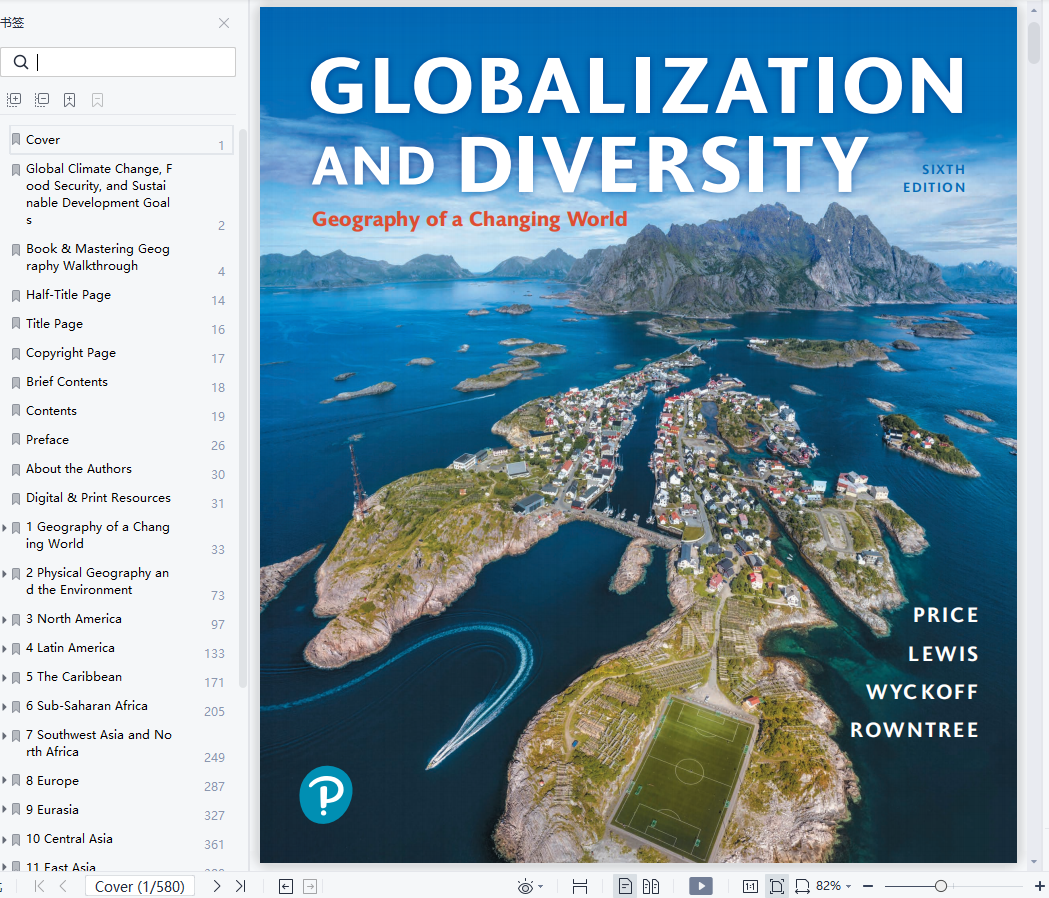
Task: Click page number 361 for Central Asia
Action: tap(214, 844)
